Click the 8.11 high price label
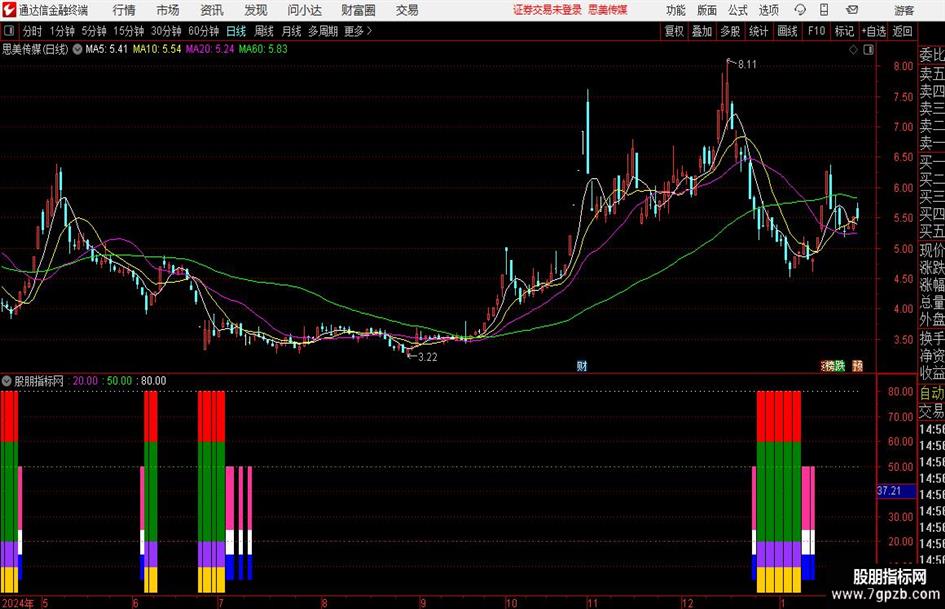The width and height of the screenshot is (945, 609). [747, 65]
